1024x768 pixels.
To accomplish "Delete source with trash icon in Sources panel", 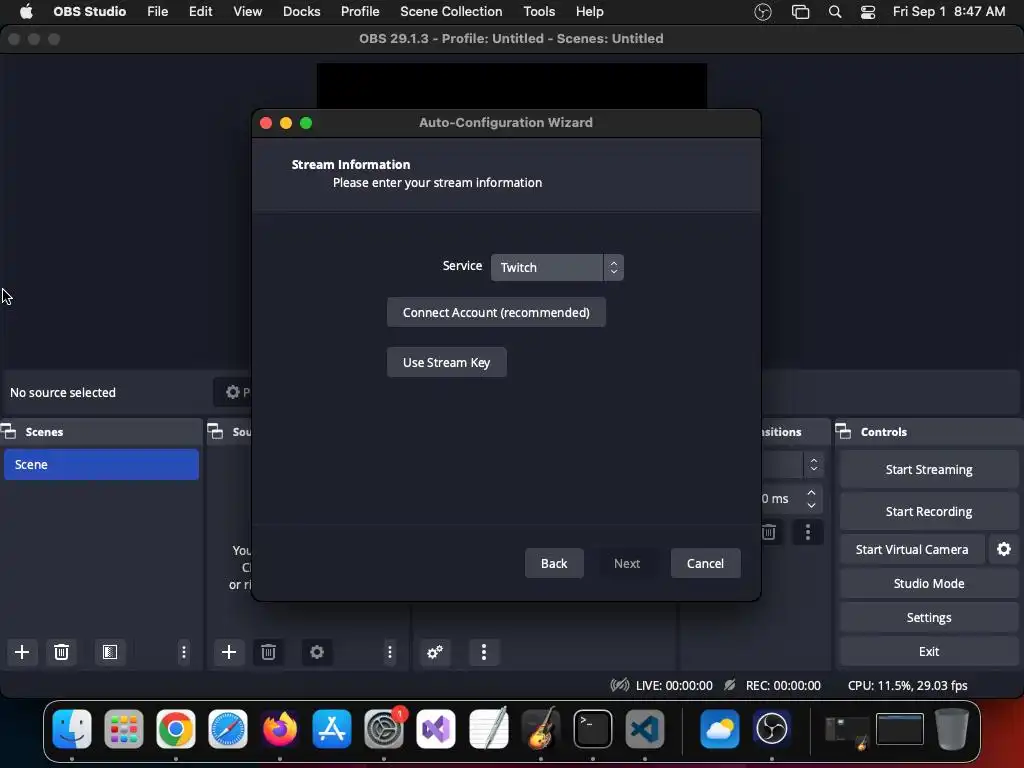I will [x=268, y=652].
